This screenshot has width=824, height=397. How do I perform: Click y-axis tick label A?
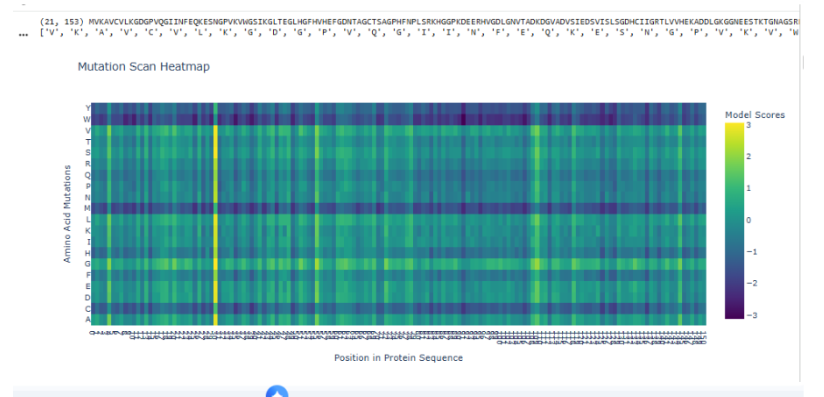[x=88, y=319]
